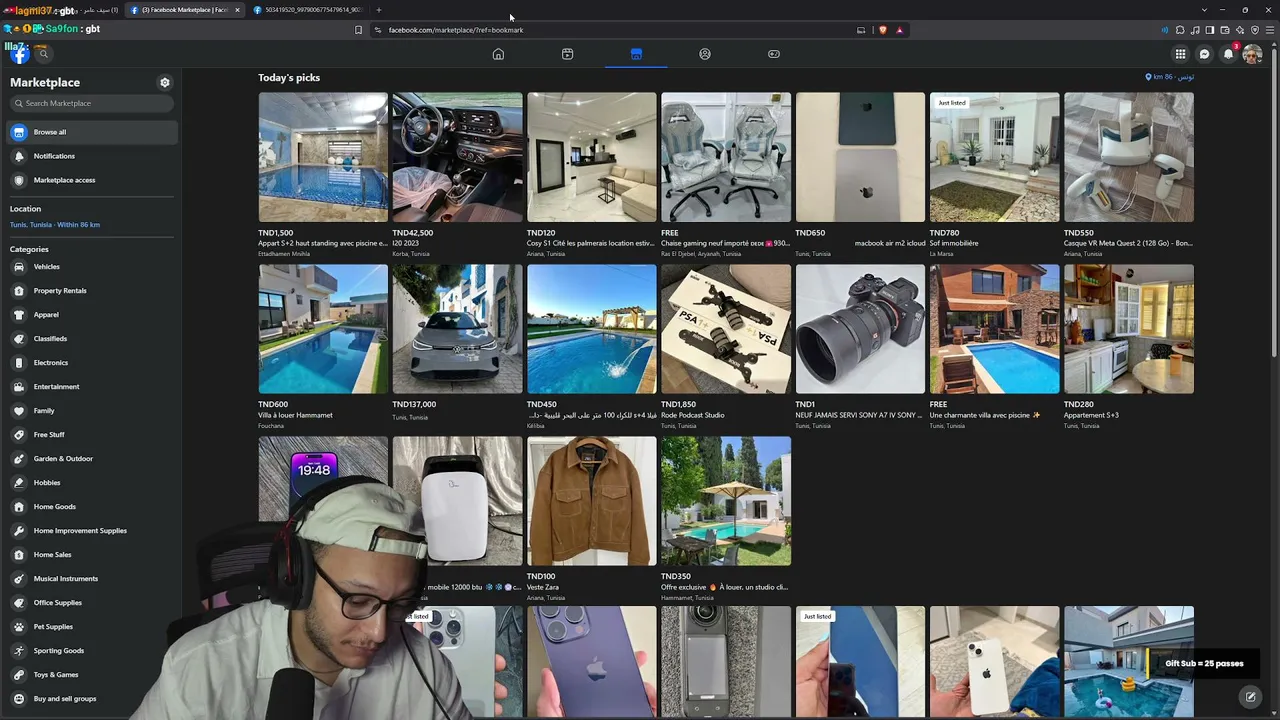Open the Entertainment category icon

click(18, 387)
